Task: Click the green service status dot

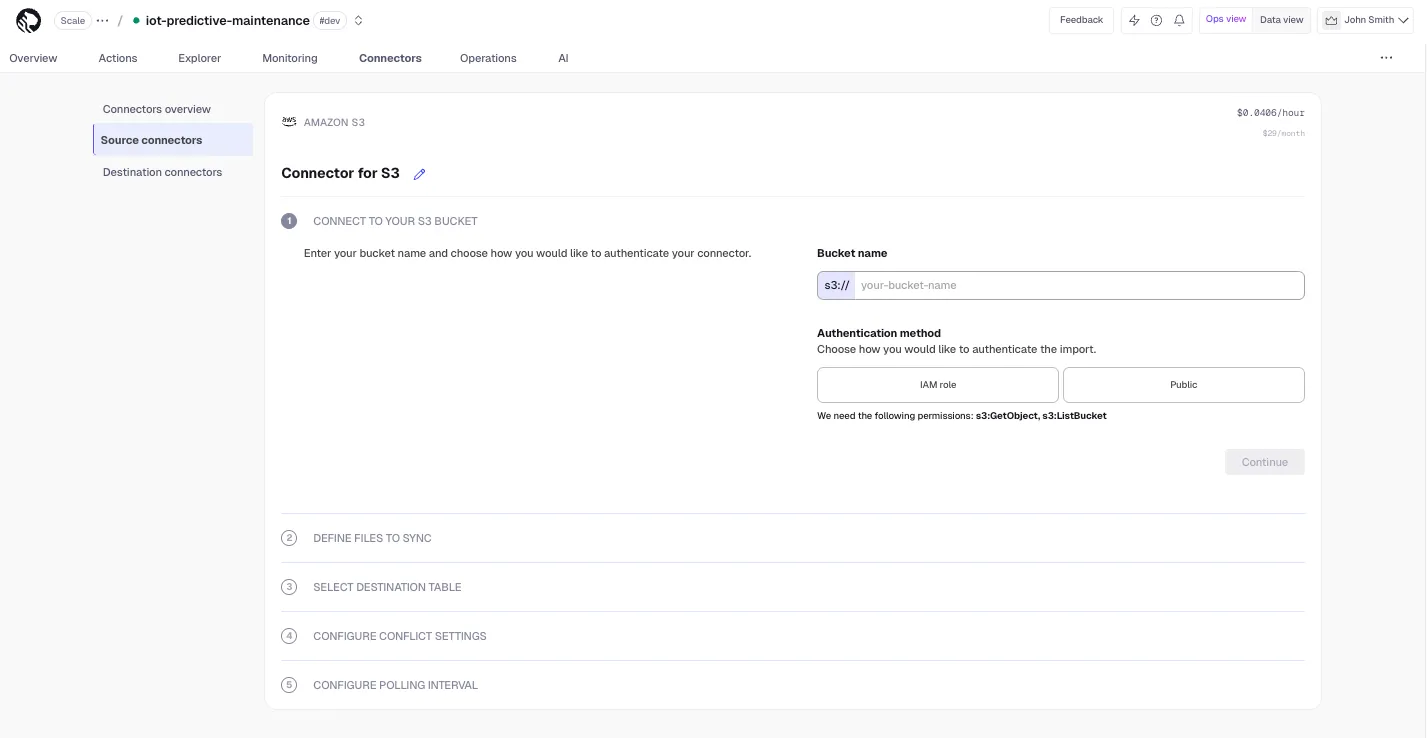Action: [136, 20]
